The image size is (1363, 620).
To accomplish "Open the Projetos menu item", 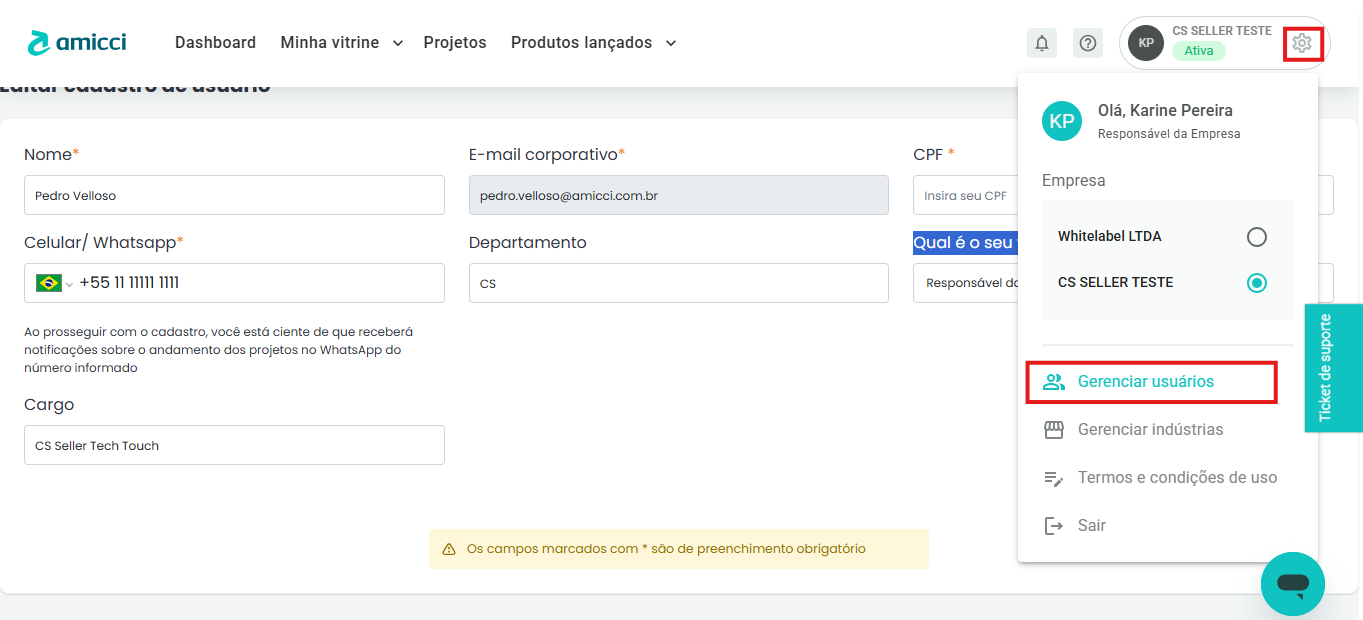I will point(454,43).
